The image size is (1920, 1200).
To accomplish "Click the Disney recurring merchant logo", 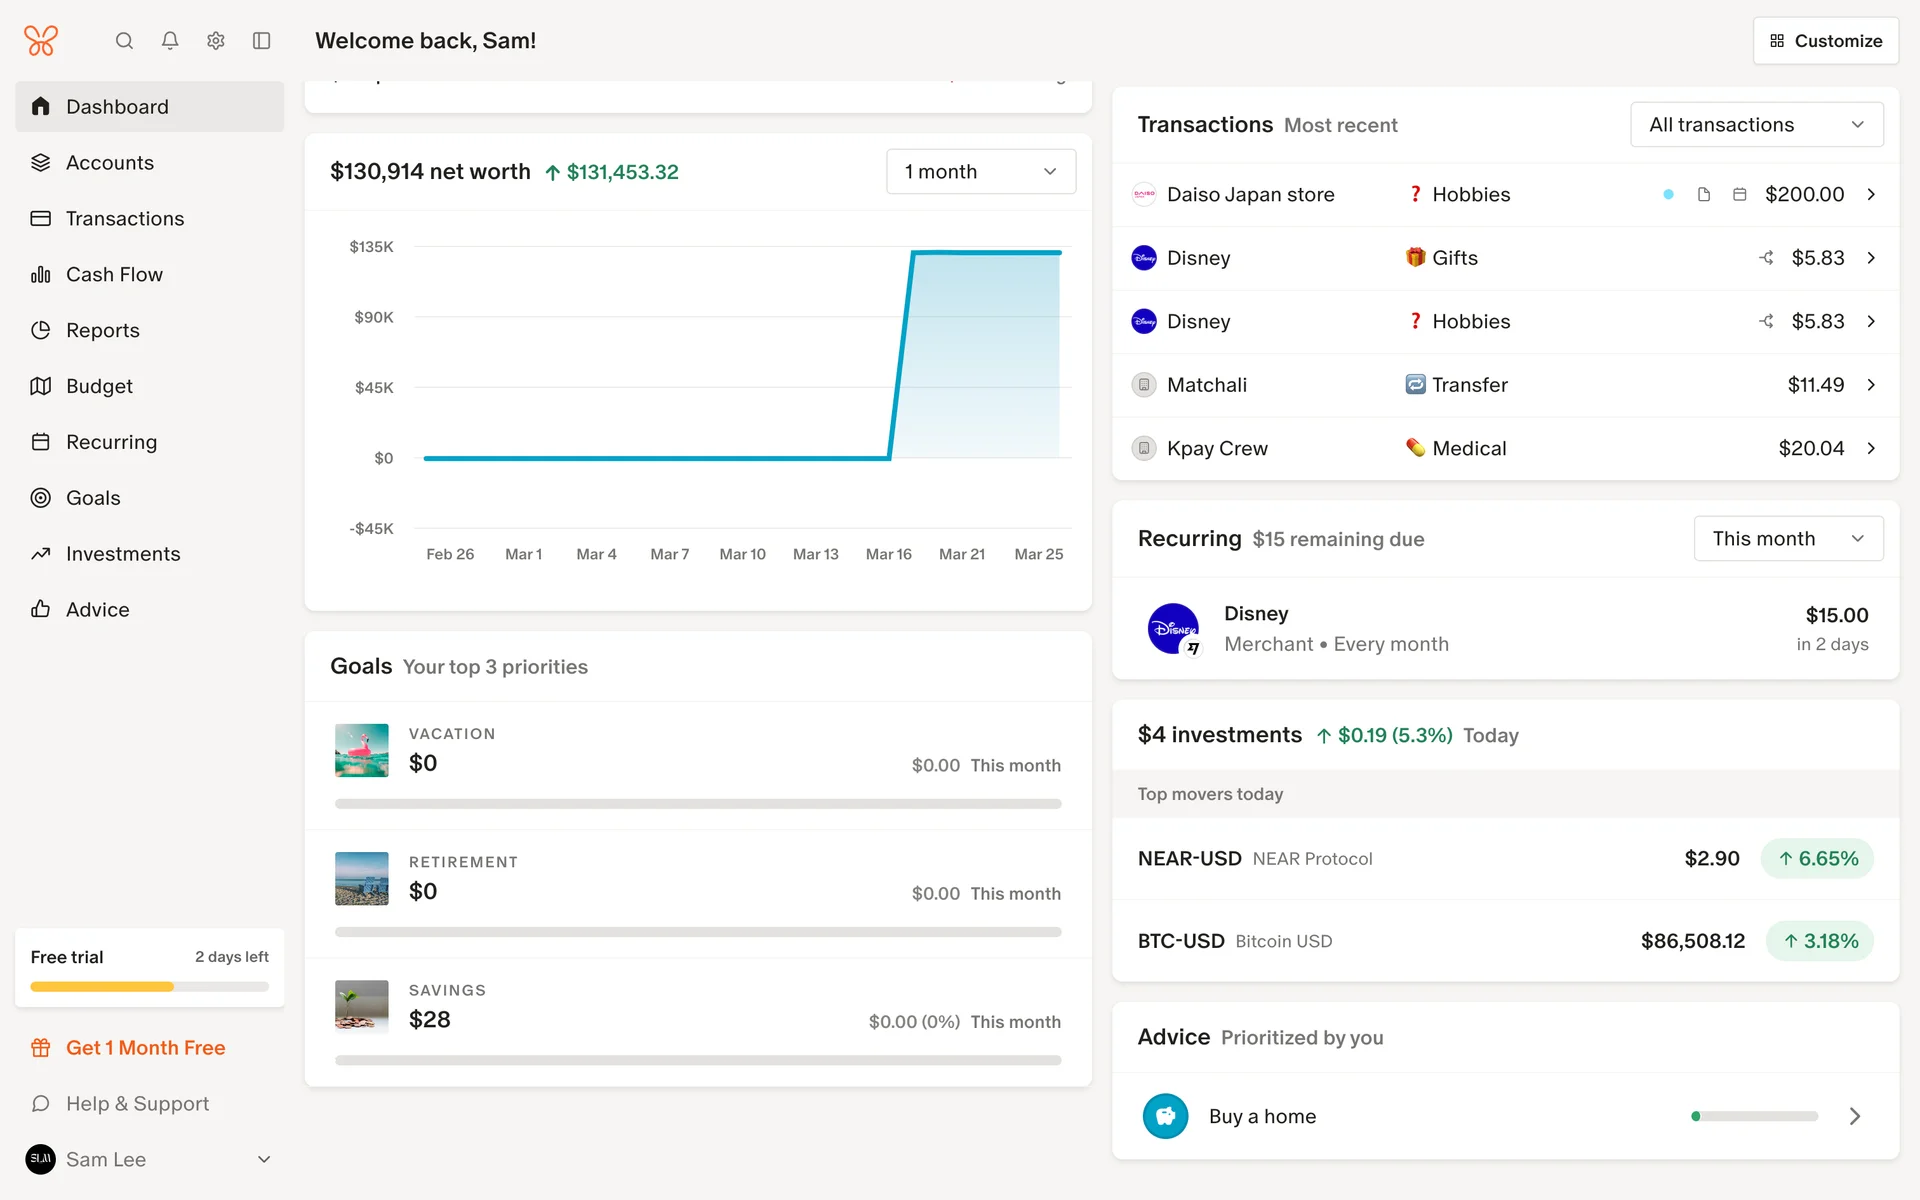I will coord(1173,629).
